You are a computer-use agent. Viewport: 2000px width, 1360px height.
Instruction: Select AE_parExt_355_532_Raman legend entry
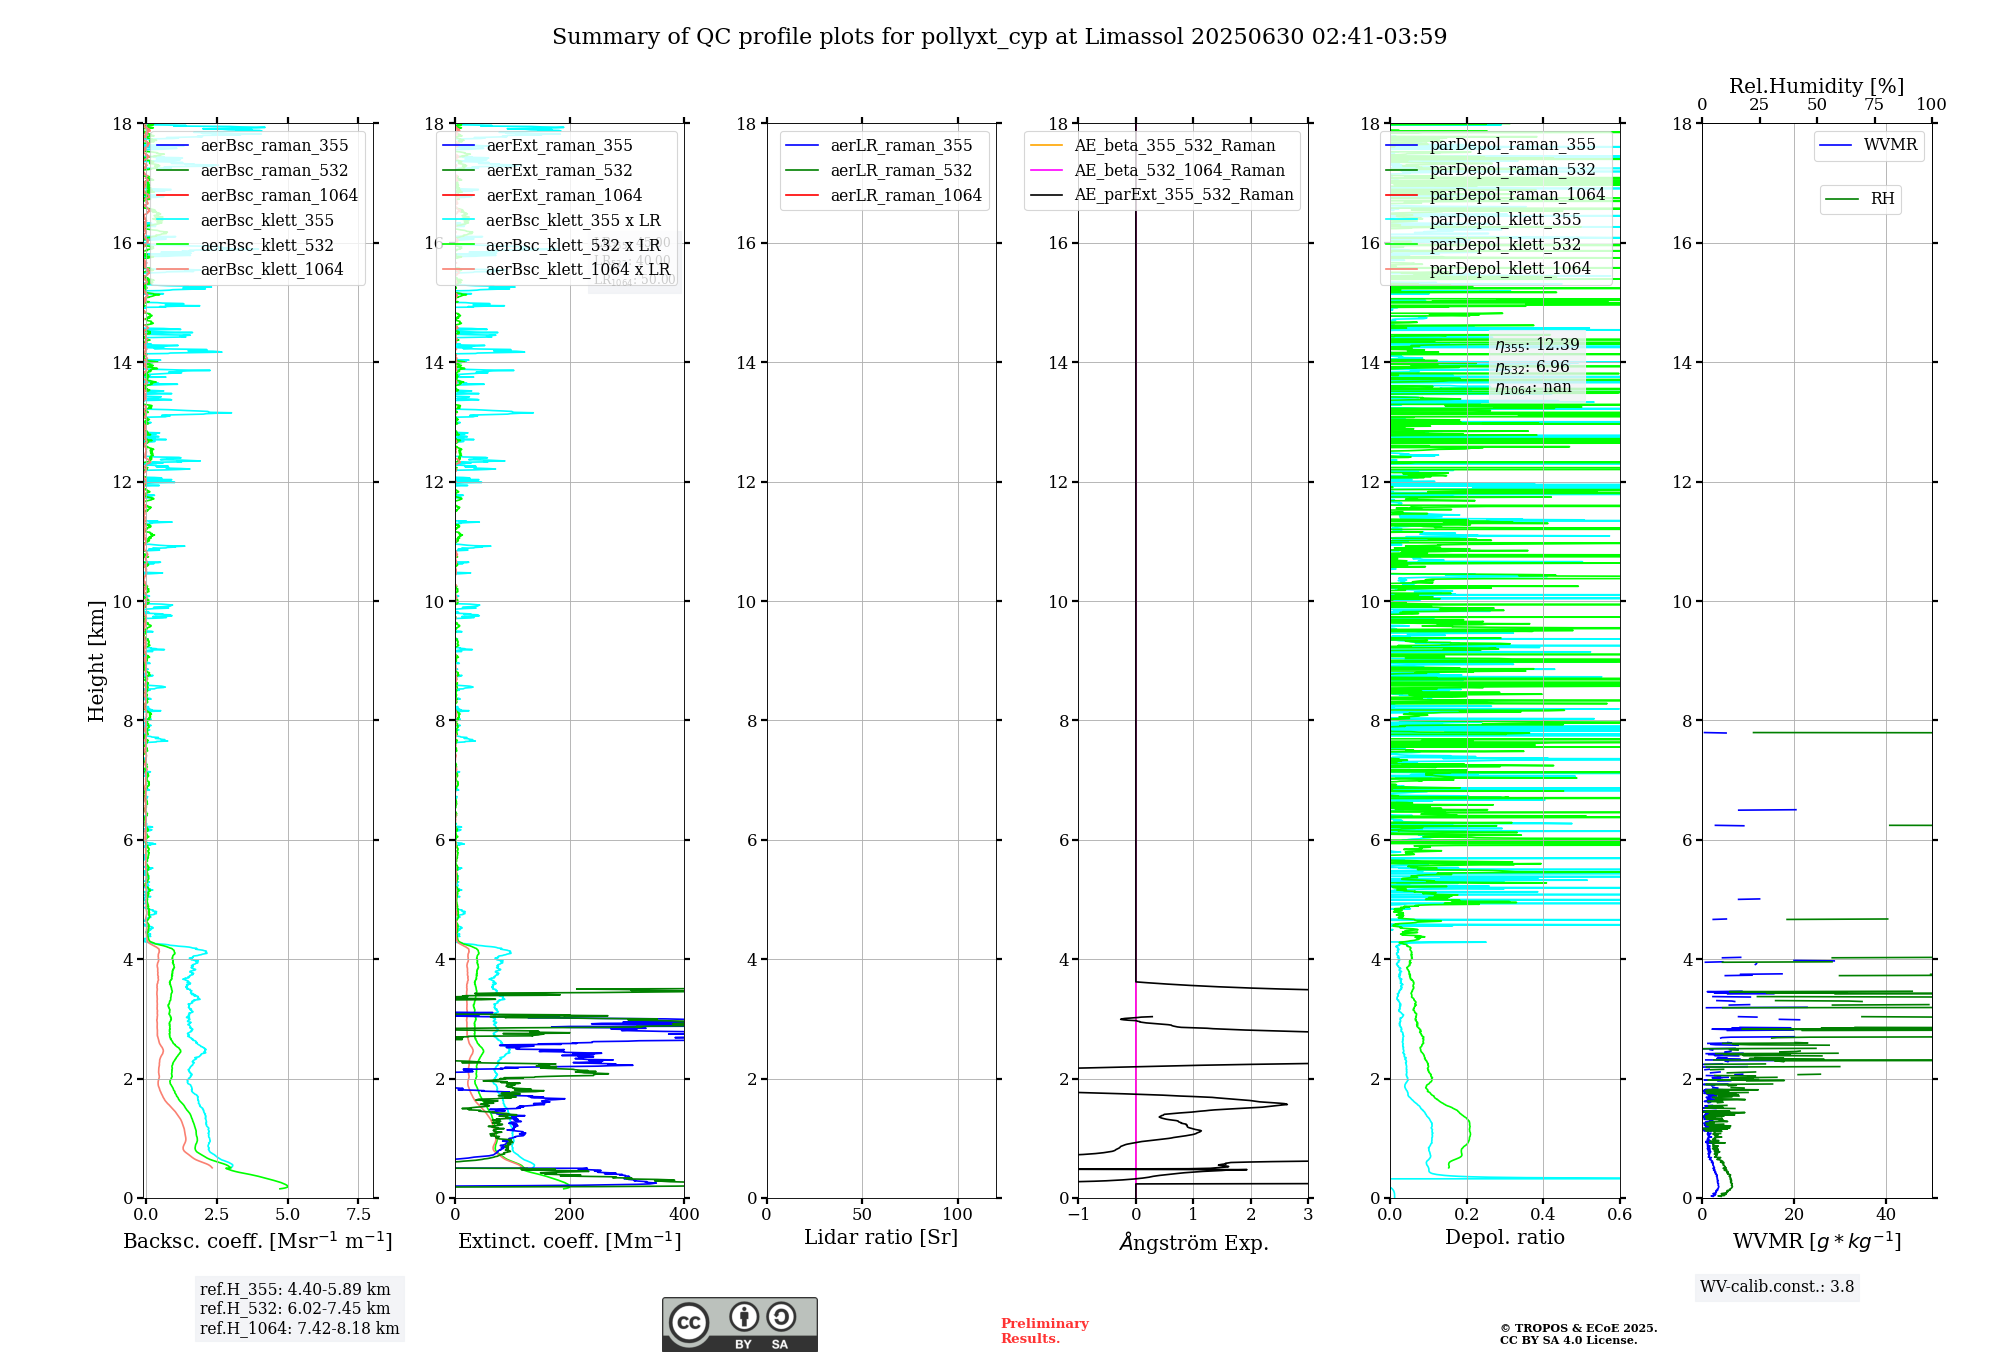1162,195
